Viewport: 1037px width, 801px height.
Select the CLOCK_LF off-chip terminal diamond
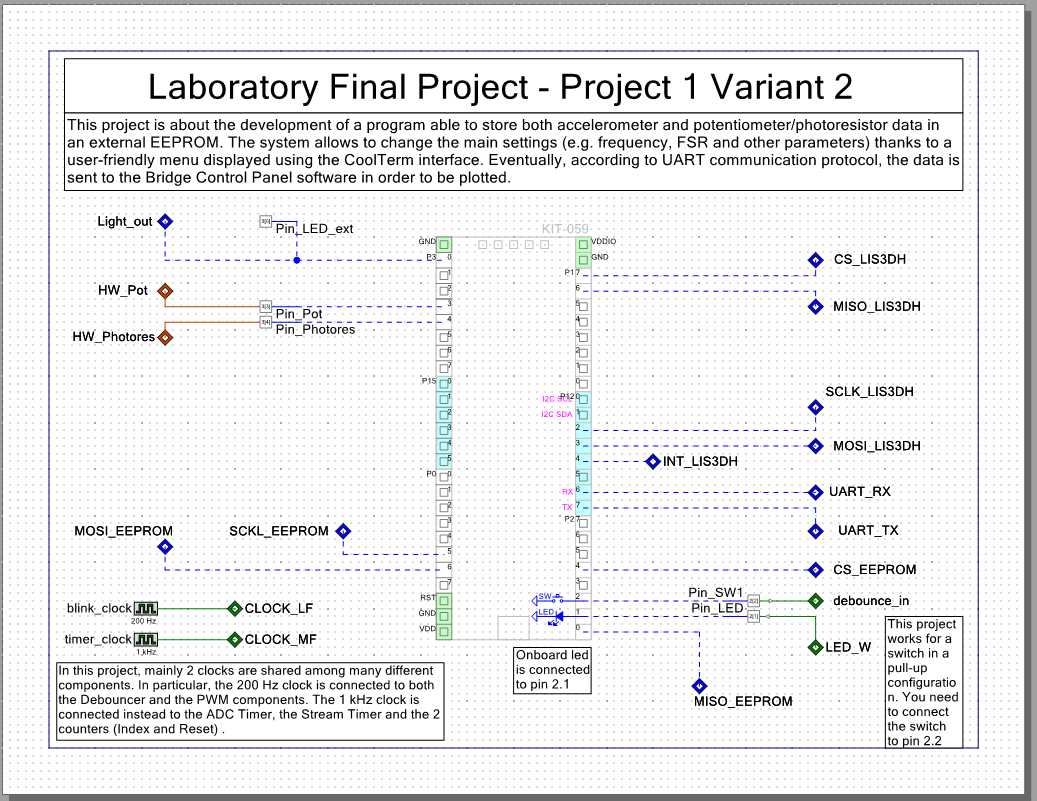[x=235, y=608]
